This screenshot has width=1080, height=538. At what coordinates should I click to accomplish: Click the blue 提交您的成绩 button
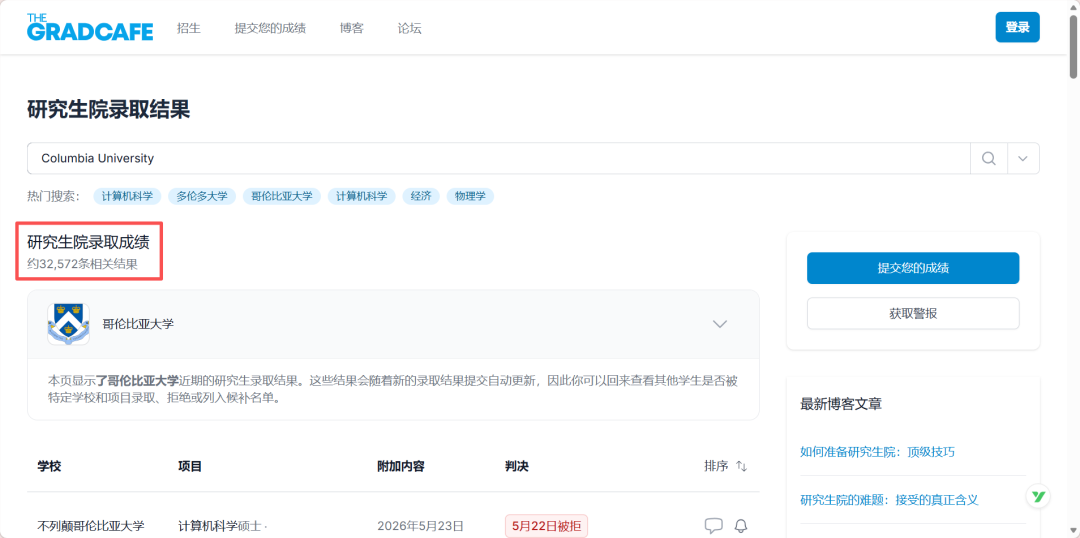tap(913, 268)
